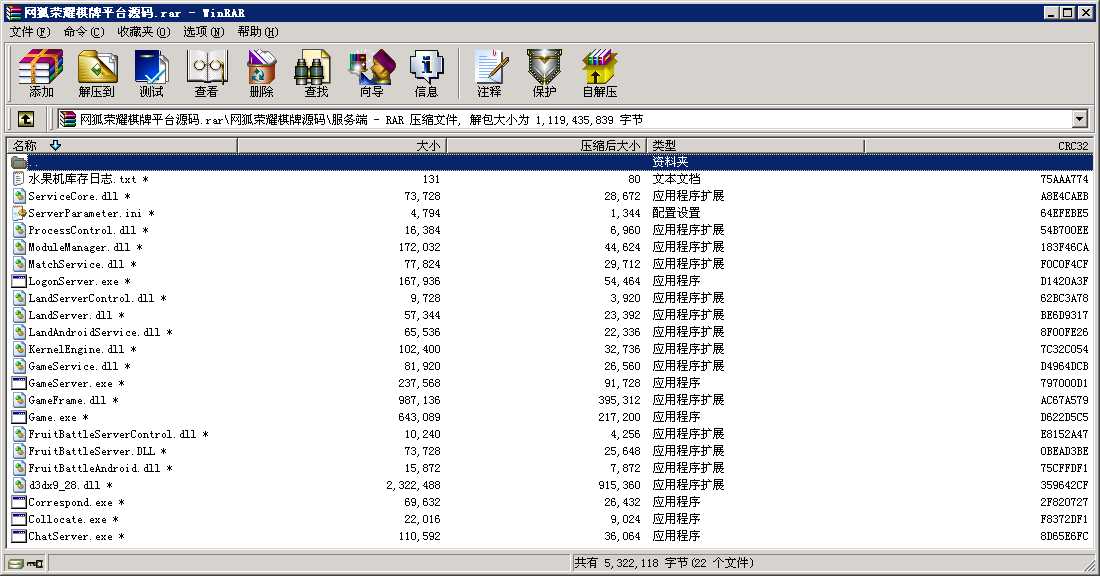Open the 文件 (File) menu

(x=30, y=32)
